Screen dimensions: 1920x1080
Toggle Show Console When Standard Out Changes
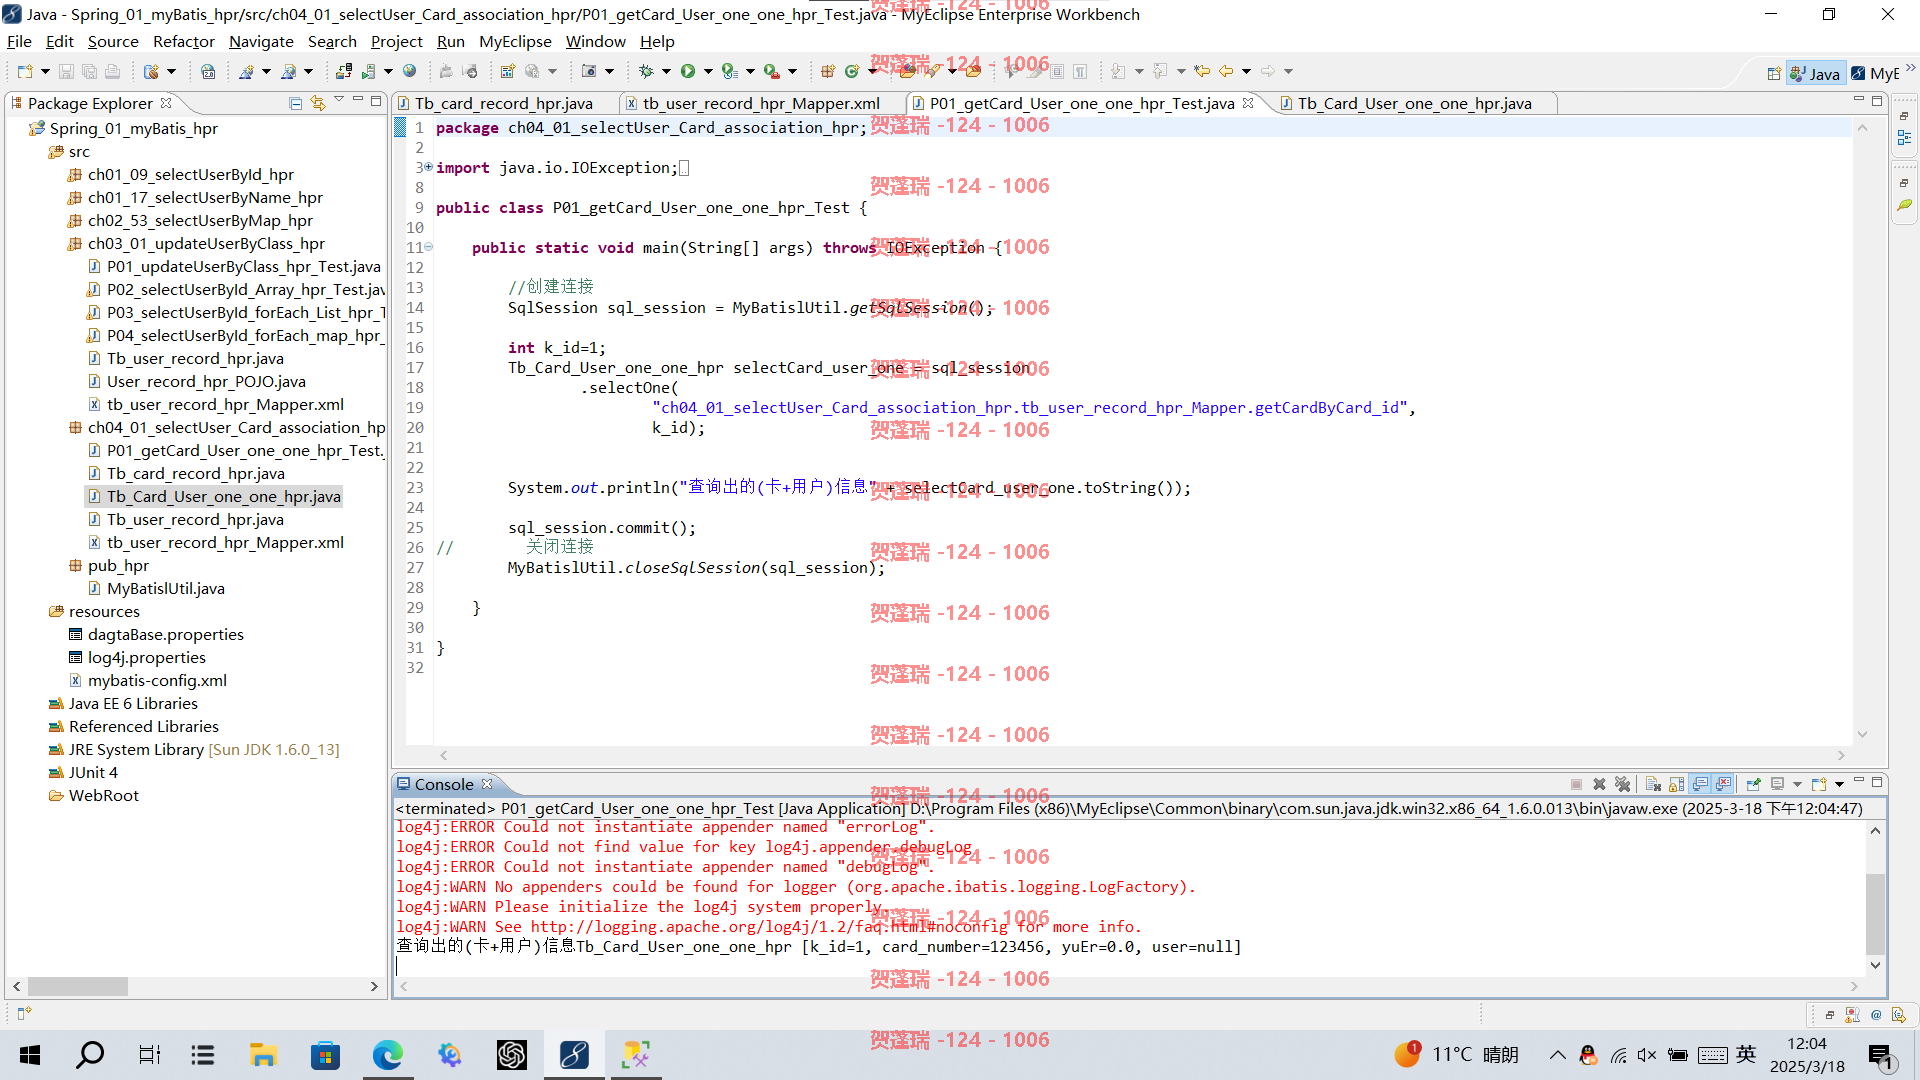point(1700,784)
